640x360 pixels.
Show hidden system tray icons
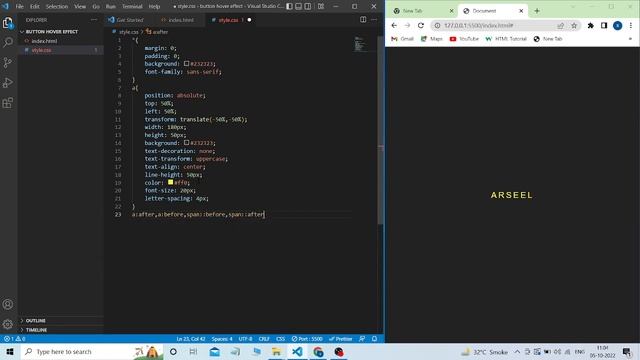(517, 351)
